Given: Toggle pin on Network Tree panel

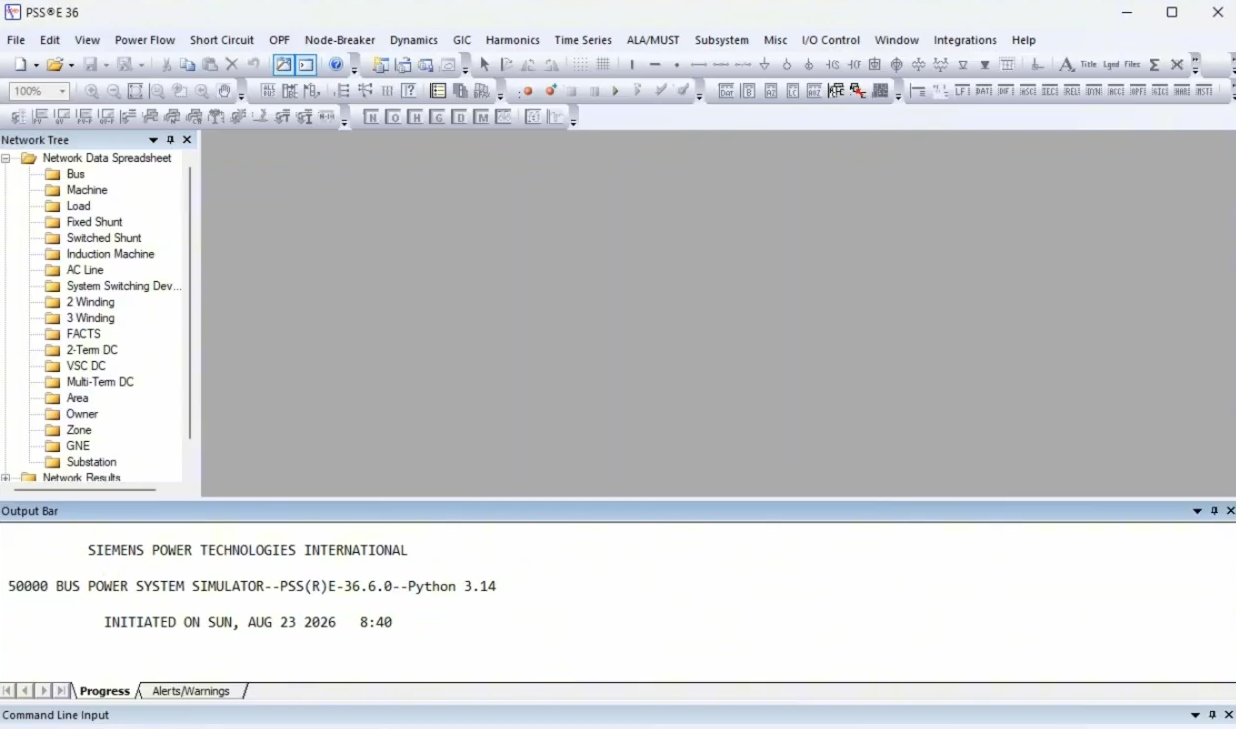Looking at the screenshot, I should tap(170, 140).
